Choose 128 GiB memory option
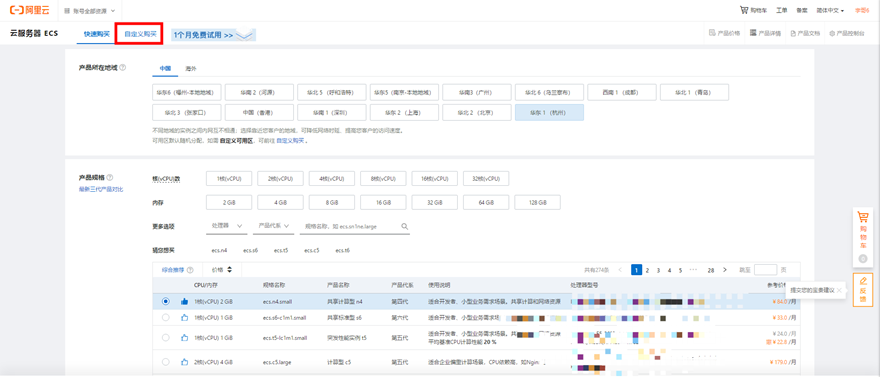The image size is (880, 377). [x=537, y=202]
